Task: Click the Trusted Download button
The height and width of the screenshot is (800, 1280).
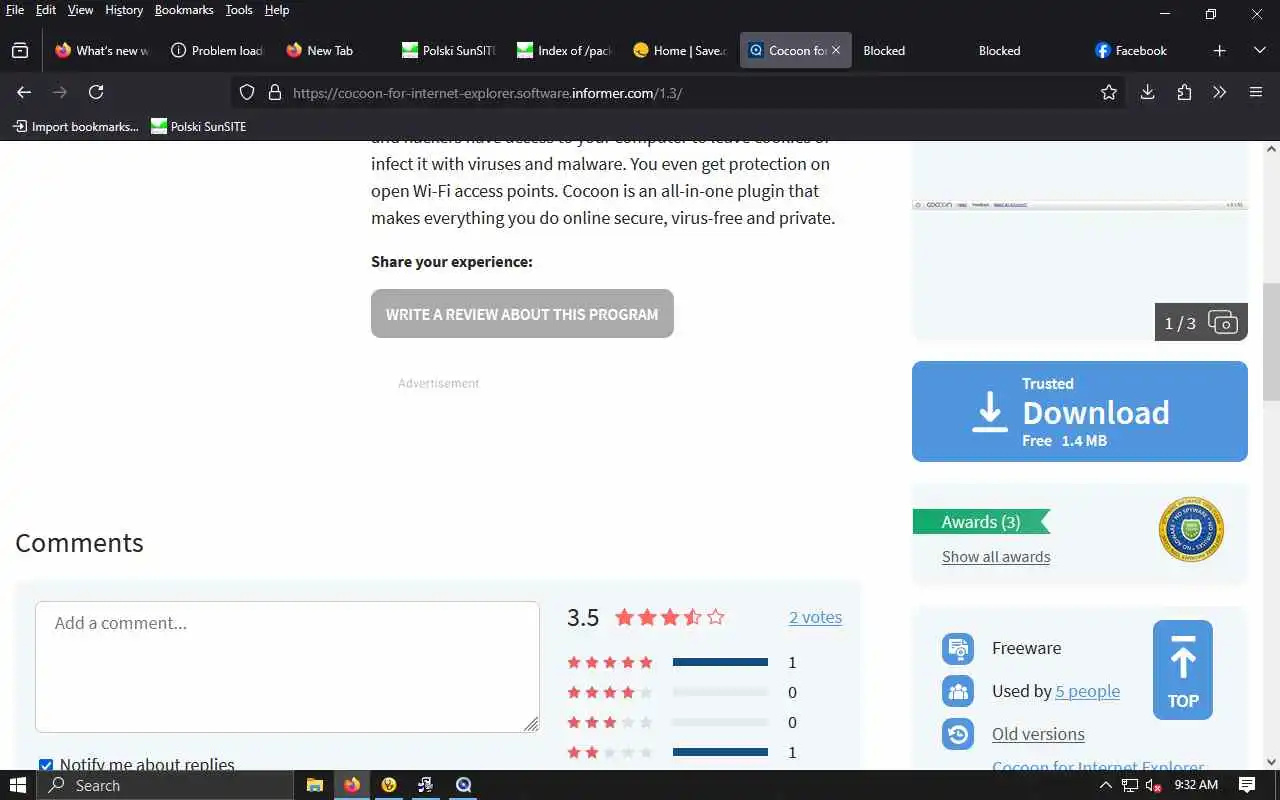Action: (1080, 412)
